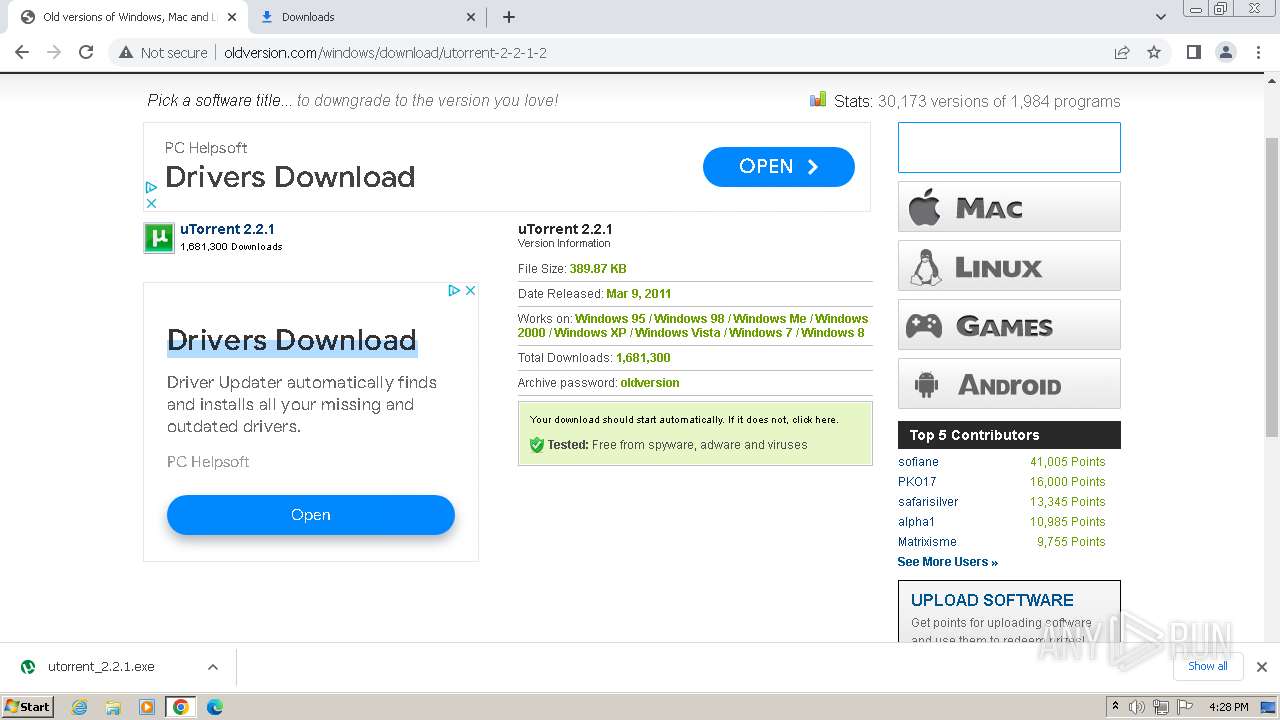Open contributor Matrixisme's profile
Viewport: 1280px width, 720px height.
point(927,542)
